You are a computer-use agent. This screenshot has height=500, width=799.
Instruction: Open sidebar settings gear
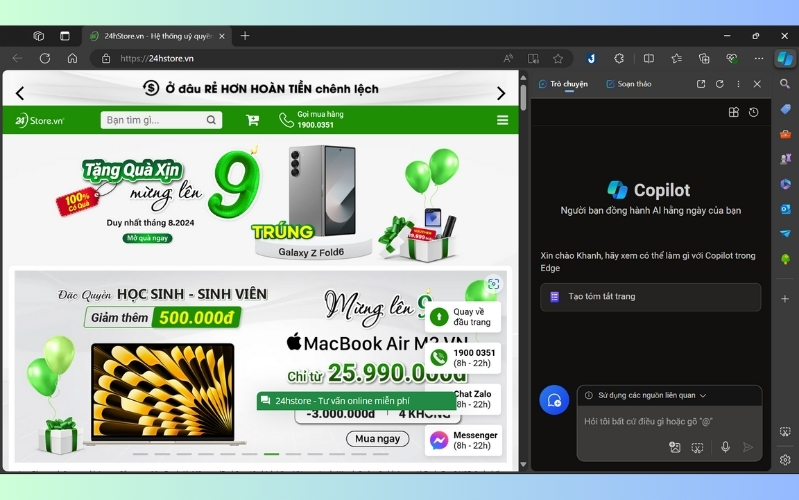coord(785,460)
